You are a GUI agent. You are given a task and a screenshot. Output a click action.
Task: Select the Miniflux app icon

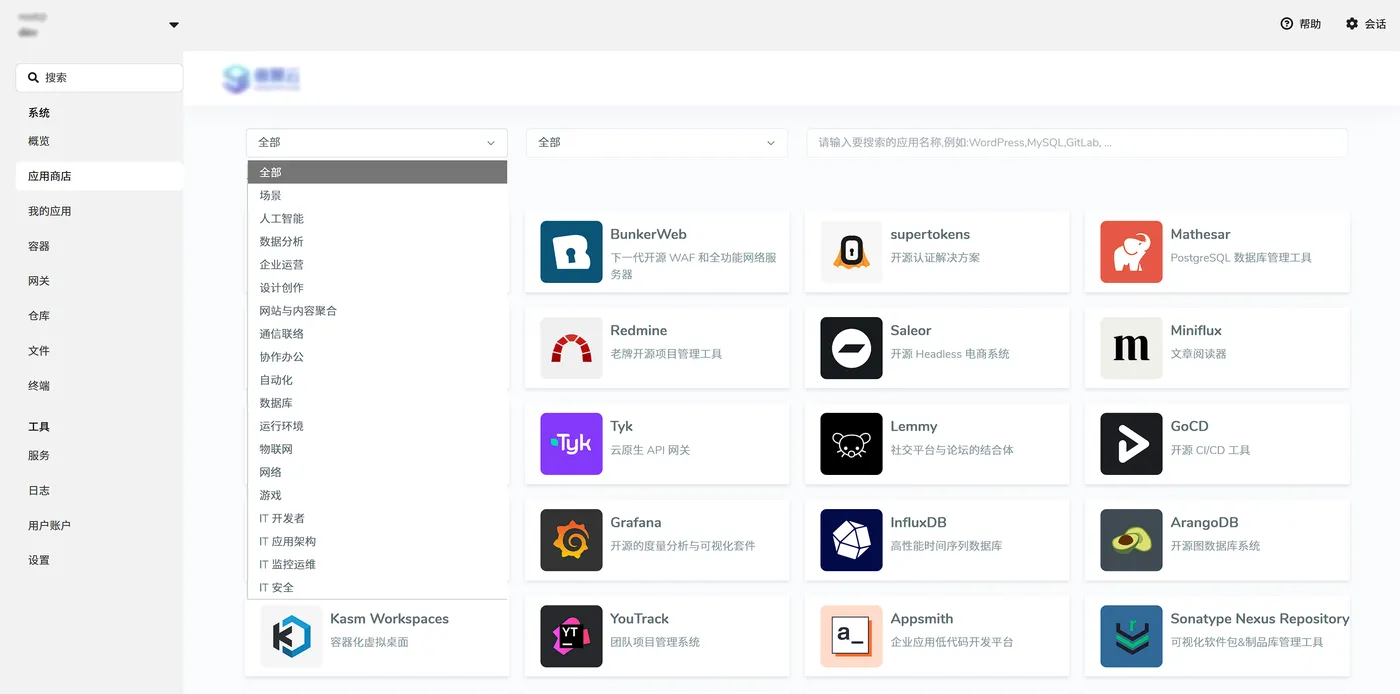(x=1131, y=348)
